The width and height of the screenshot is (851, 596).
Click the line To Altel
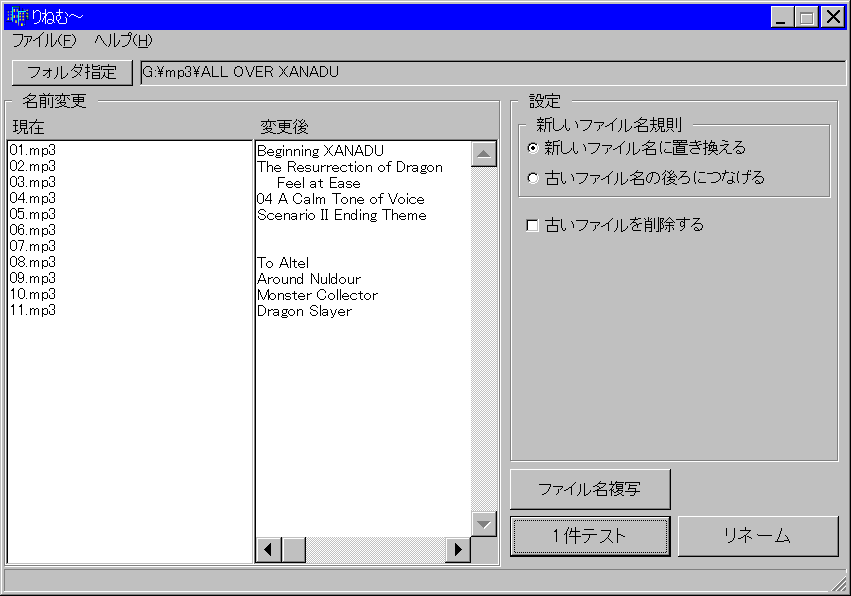(x=283, y=263)
